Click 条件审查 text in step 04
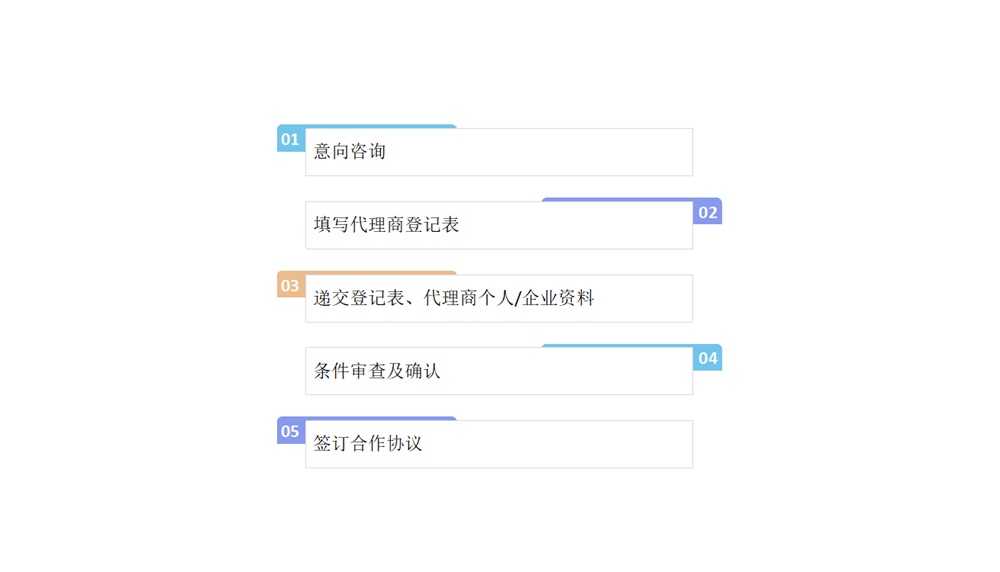 (349, 370)
